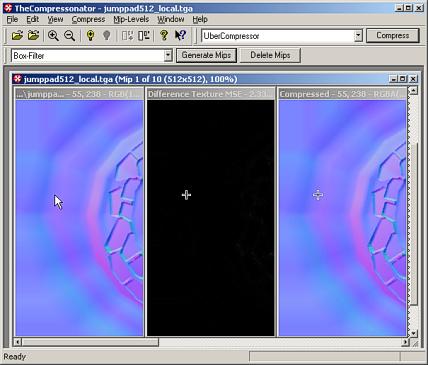Click the Ready status bar text
Screen dimensions: 428x365
[14, 357]
